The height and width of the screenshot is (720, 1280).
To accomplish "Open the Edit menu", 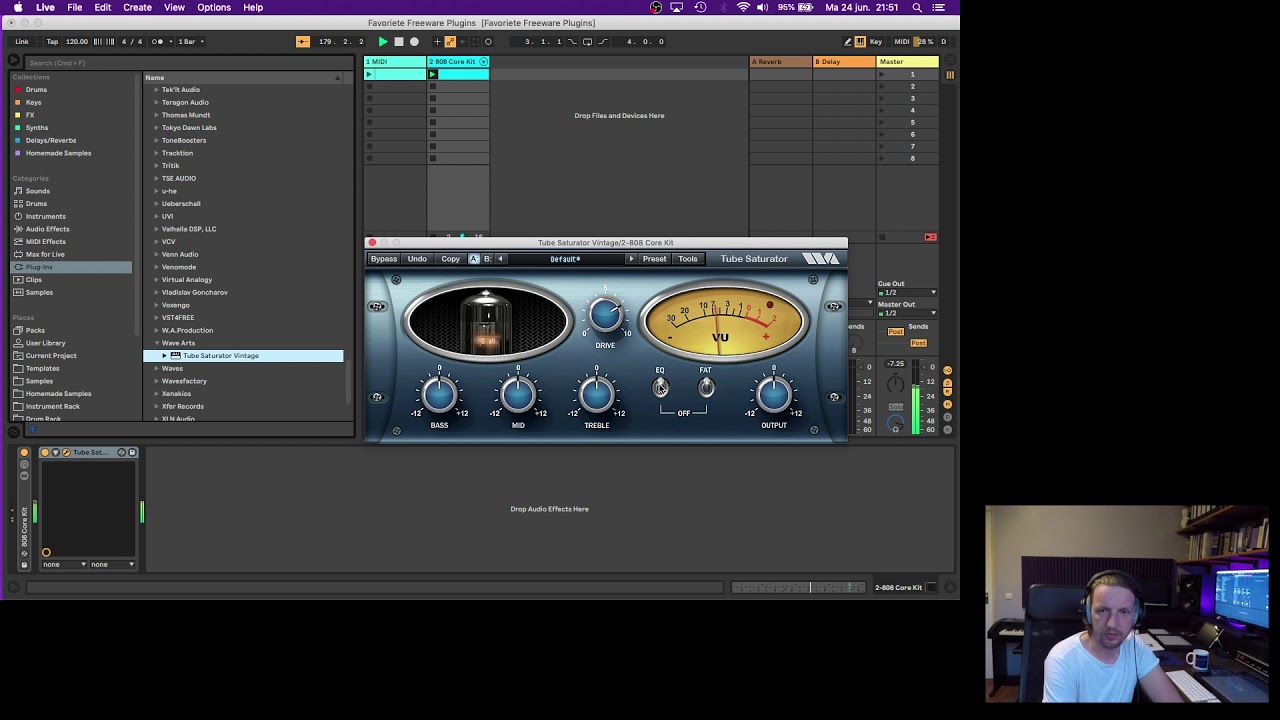I will point(103,7).
